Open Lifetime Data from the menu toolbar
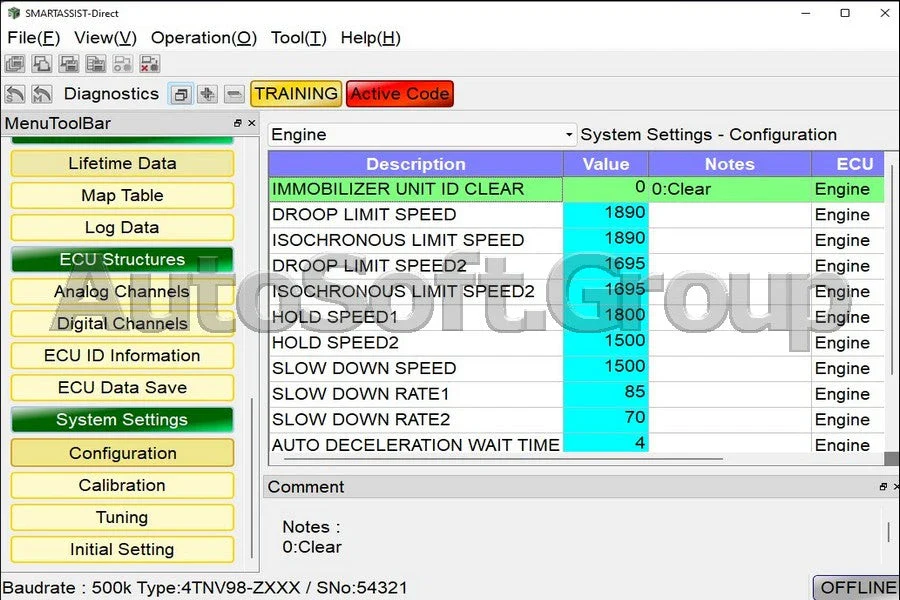Image resolution: width=900 pixels, height=600 pixels. pyautogui.click(x=122, y=163)
